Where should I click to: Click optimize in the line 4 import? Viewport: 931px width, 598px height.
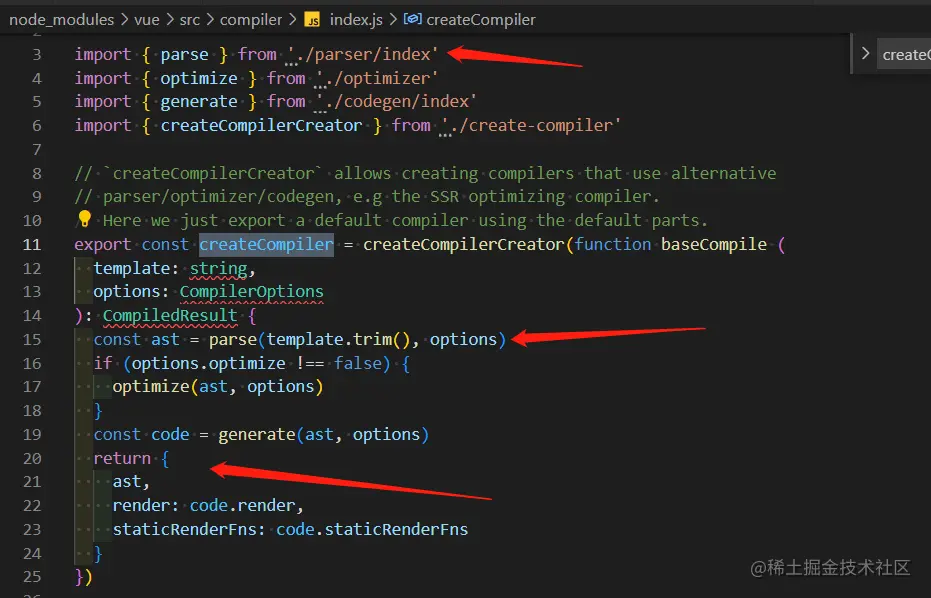point(199,78)
